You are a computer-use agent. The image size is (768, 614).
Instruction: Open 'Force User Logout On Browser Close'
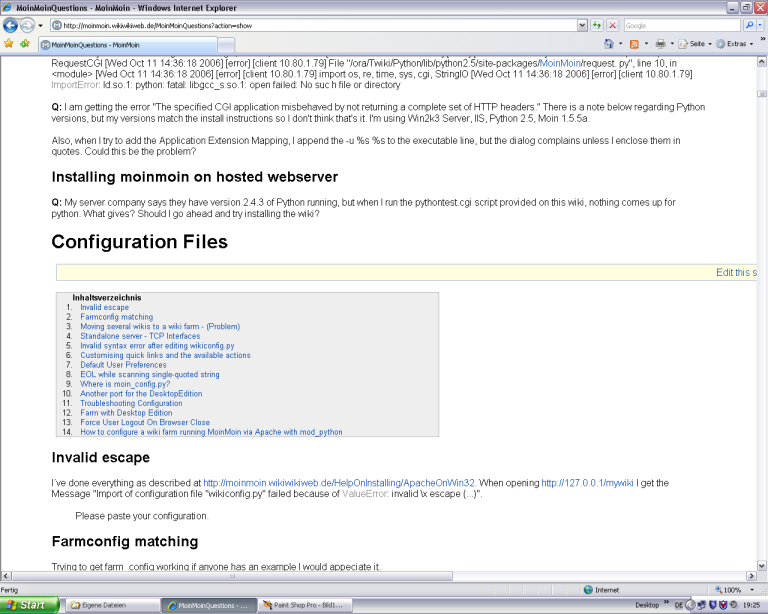point(145,423)
